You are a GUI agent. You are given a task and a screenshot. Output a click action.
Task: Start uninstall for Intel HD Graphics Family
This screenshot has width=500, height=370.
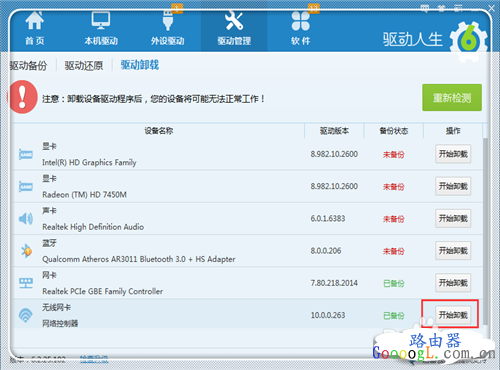[453, 154]
